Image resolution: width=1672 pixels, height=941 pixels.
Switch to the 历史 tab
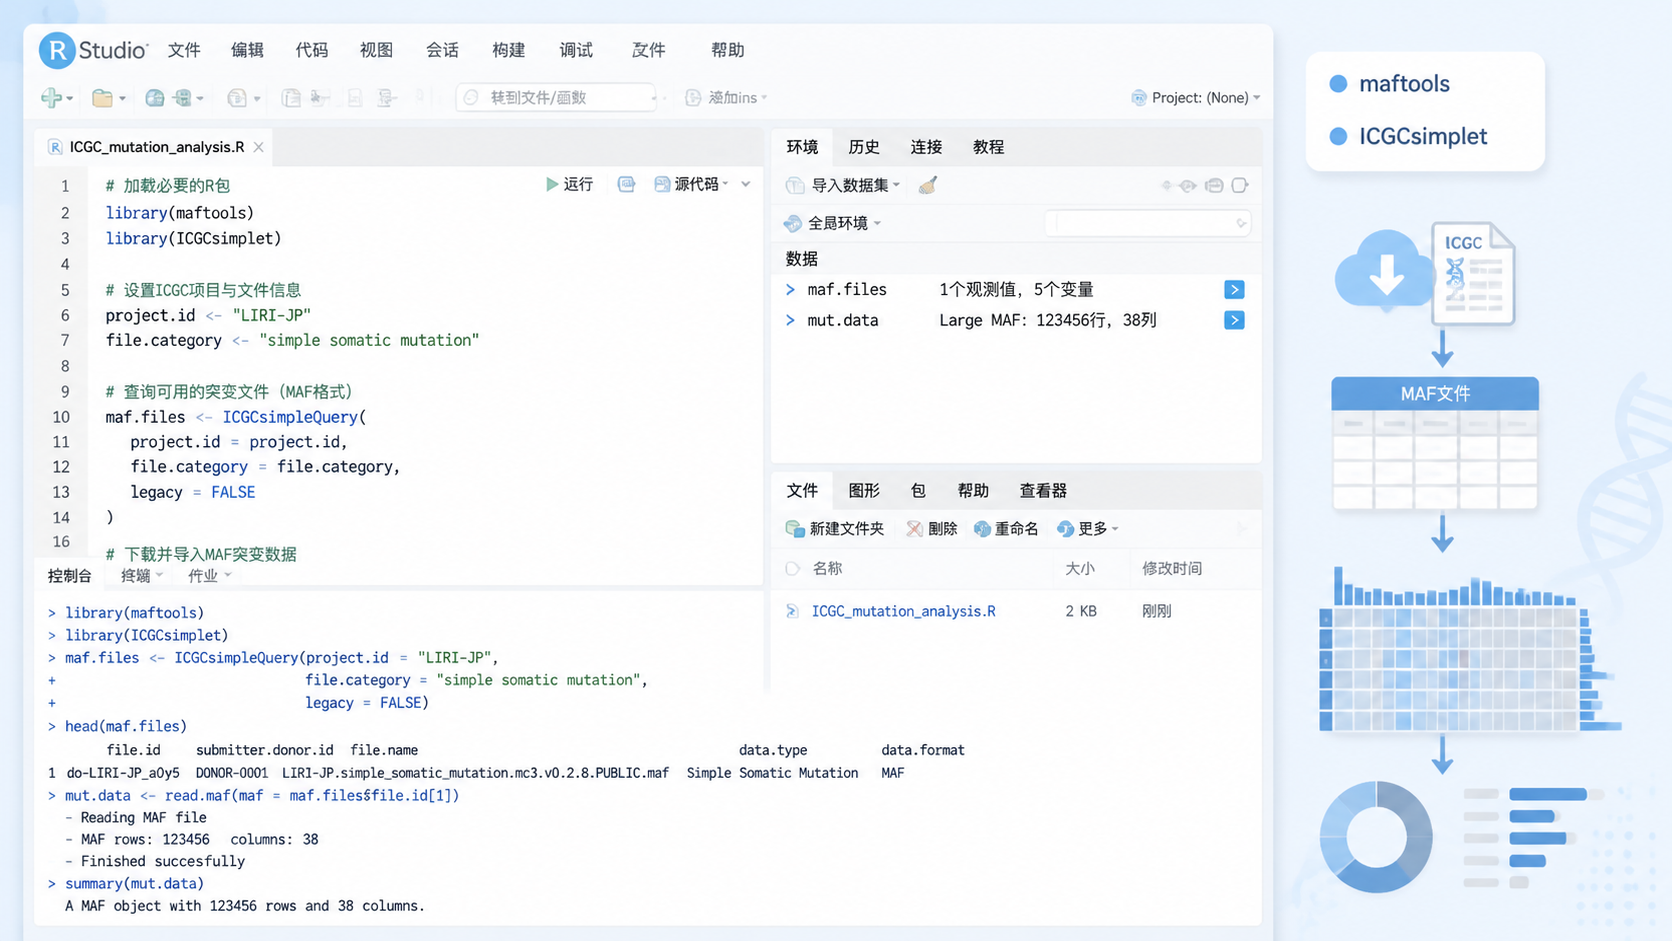(x=864, y=147)
